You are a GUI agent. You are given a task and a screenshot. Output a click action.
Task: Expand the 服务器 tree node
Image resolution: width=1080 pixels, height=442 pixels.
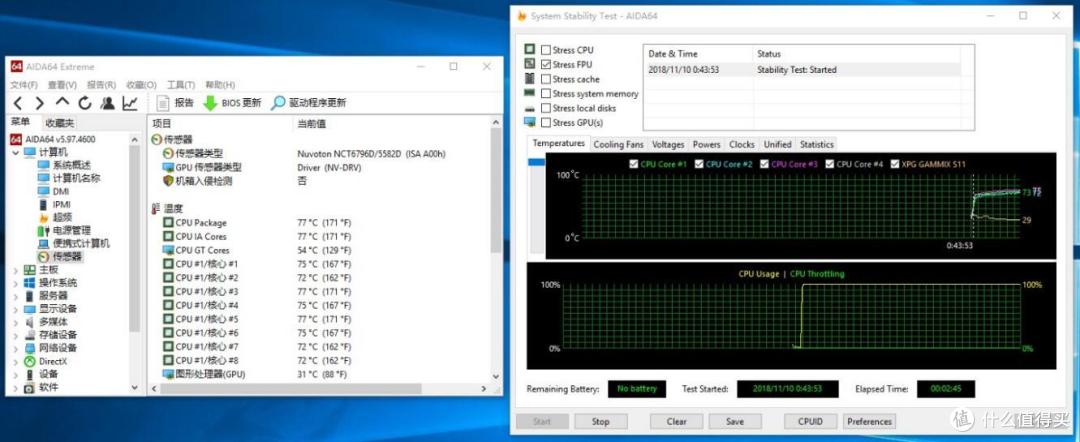(x=16, y=296)
